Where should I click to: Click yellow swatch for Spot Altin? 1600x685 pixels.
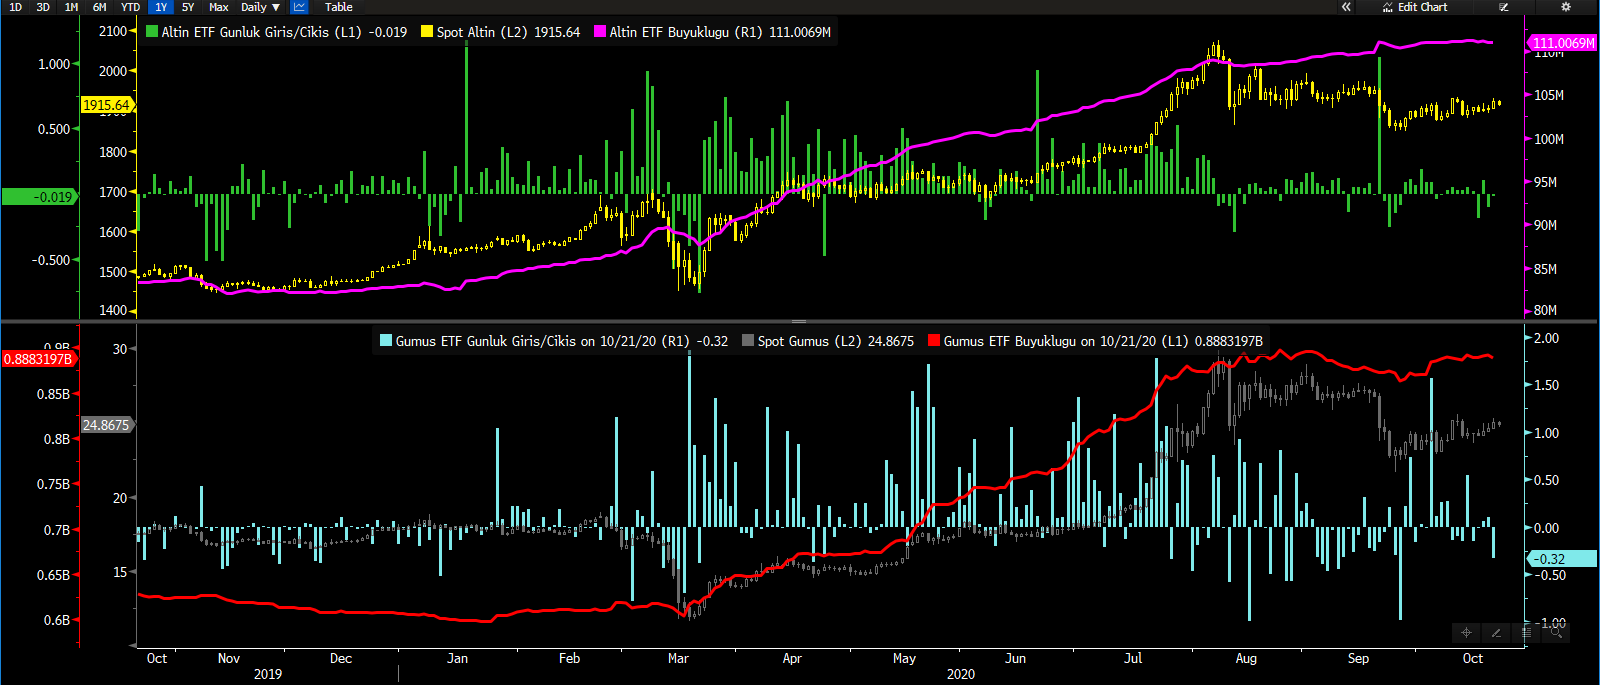tap(427, 32)
